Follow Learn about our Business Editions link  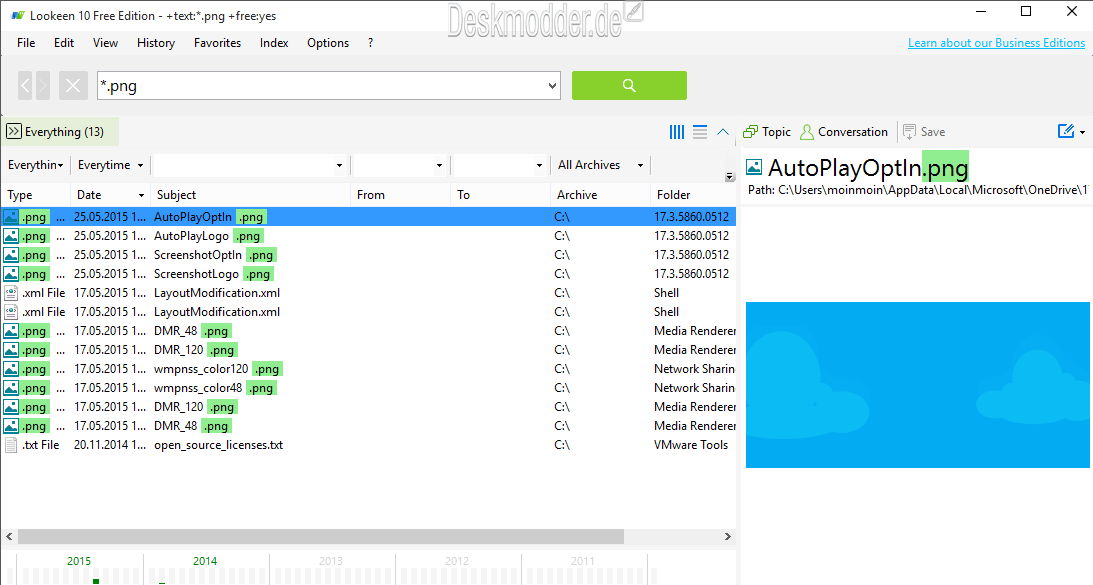point(996,43)
